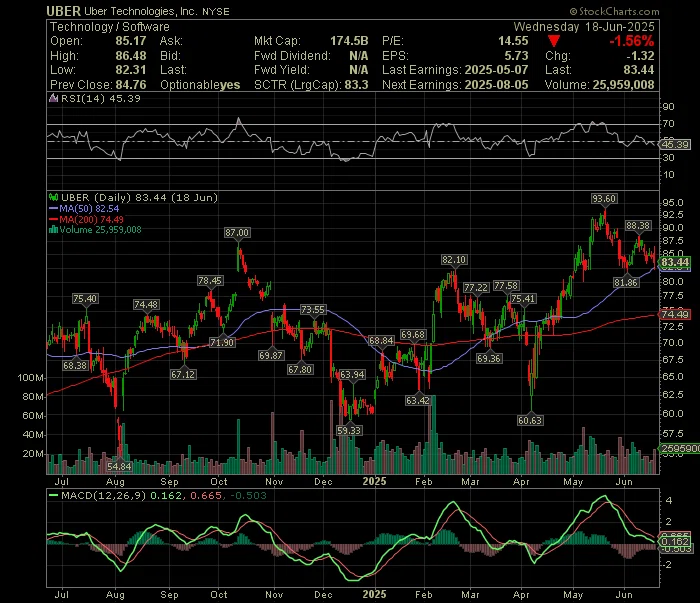
Task: Click the 87.00 October high label
Action: coord(237,233)
